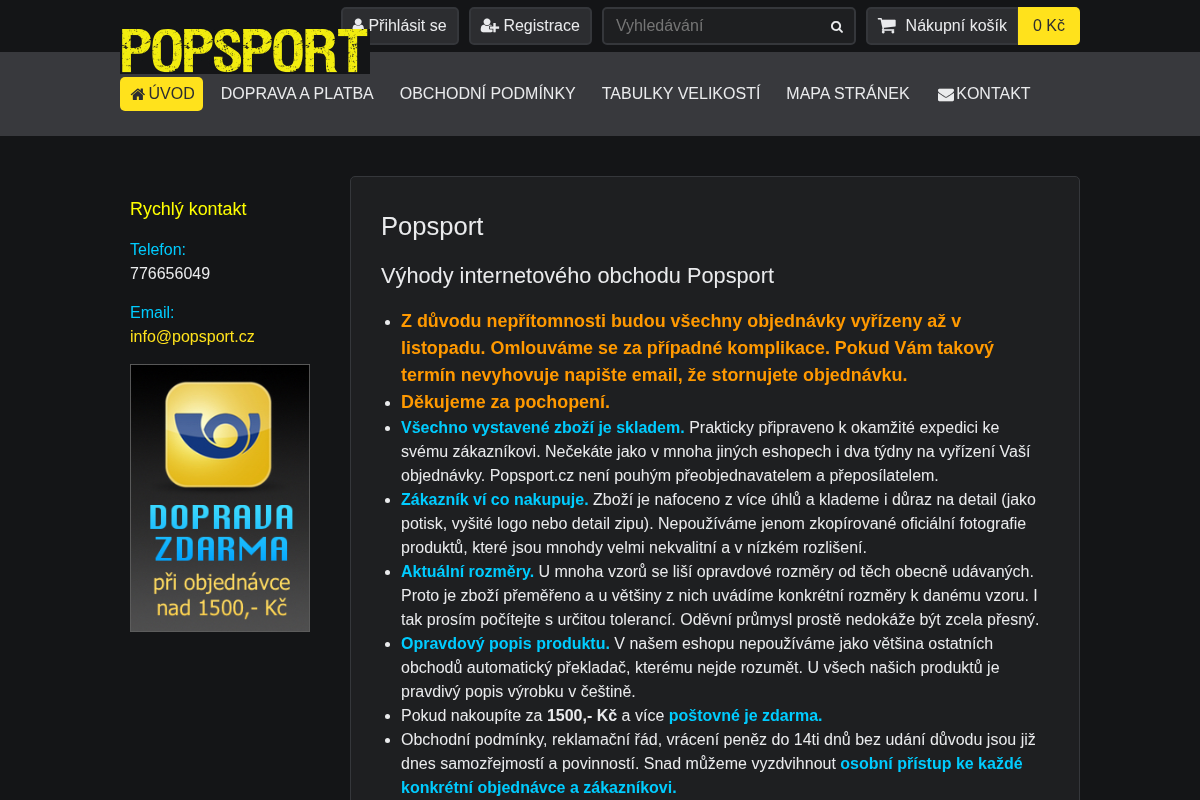1200x800 pixels.
Task: Go to the Úvod menu item
Action: [x=161, y=94]
